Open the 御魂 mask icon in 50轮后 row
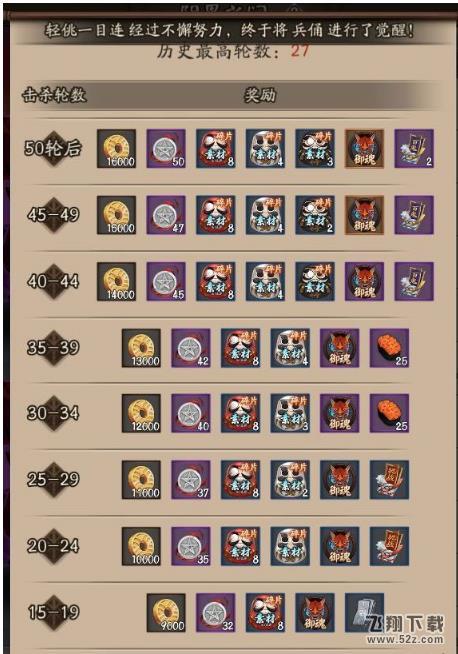This screenshot has height=654, width=458. pos(365,148)
